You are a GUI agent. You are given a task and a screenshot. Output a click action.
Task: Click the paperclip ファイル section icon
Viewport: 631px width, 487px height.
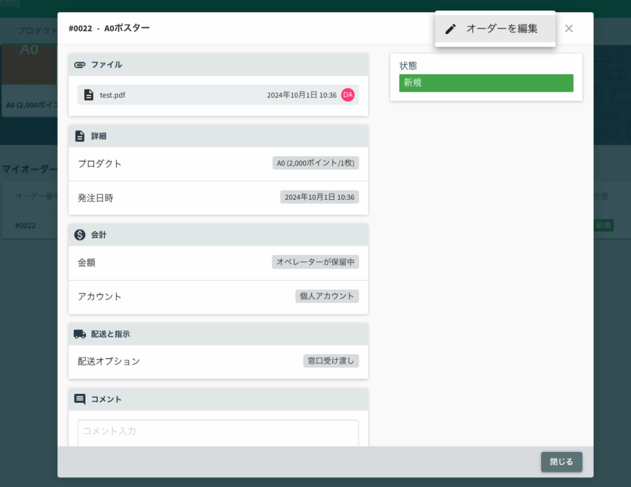pyautogui.click(x=80, y=65)
